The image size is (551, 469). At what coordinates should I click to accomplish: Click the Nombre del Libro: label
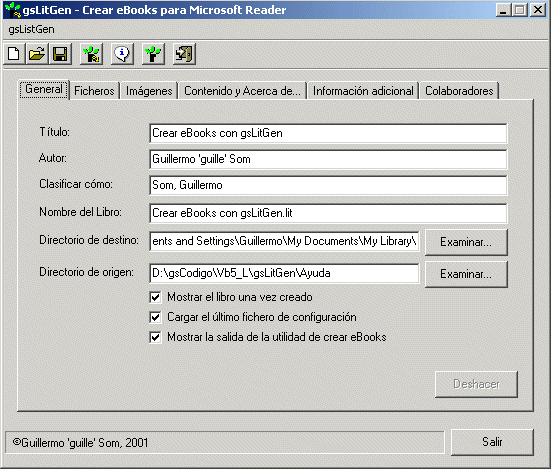[x=80, y=212]
